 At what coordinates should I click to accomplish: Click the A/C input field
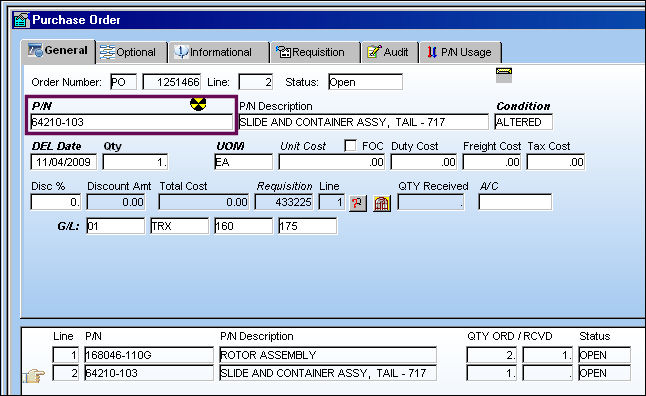coord(515,202)
